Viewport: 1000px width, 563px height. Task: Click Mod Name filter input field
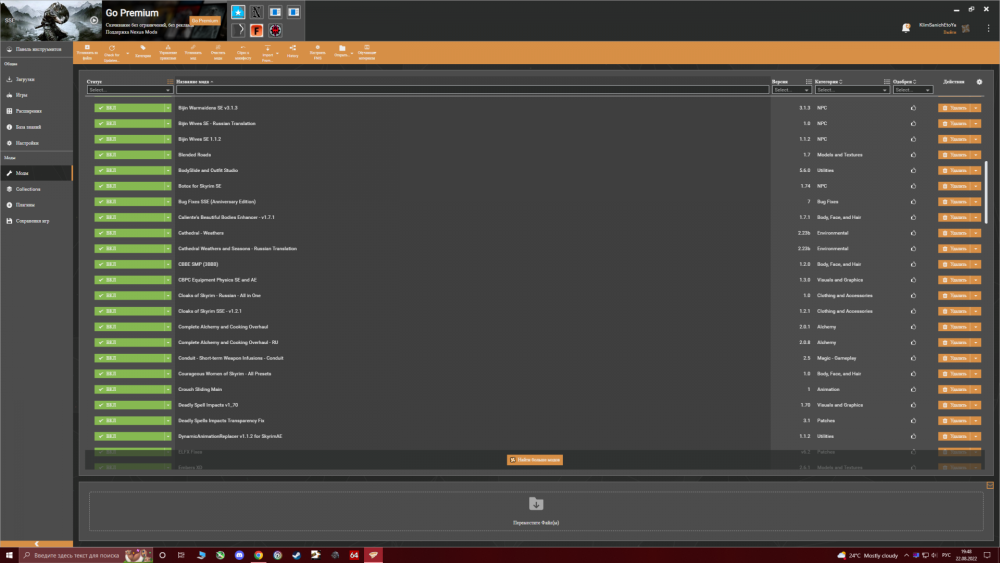472,90
